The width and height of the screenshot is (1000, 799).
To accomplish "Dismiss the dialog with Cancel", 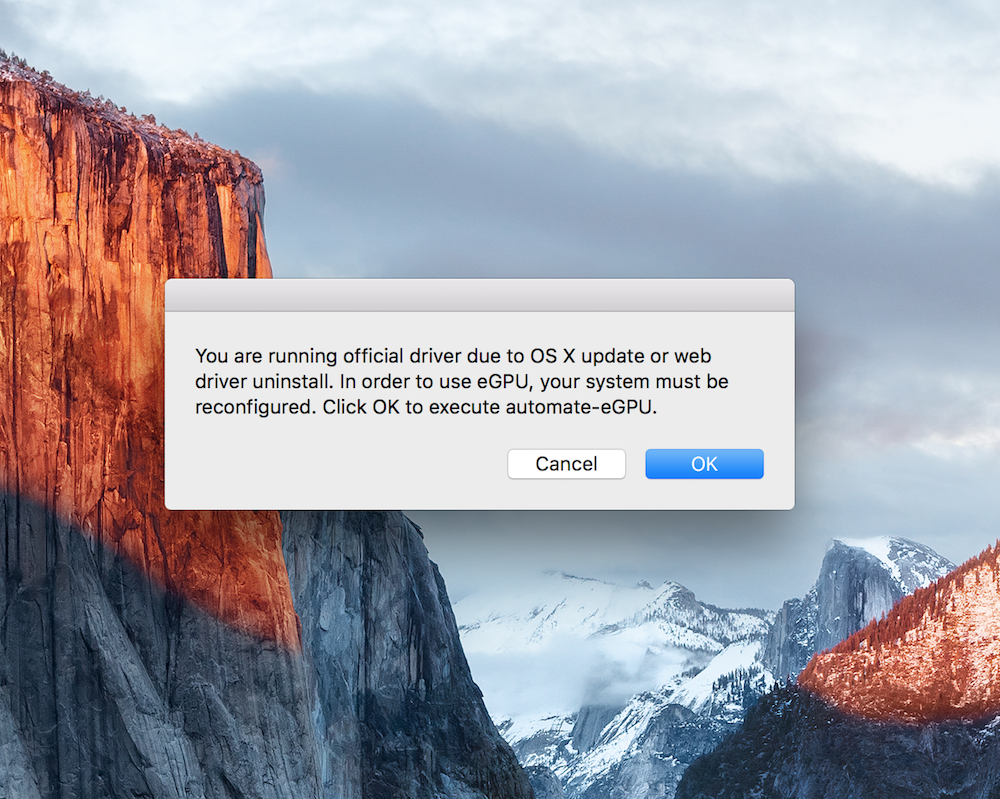I will point(566,464).
